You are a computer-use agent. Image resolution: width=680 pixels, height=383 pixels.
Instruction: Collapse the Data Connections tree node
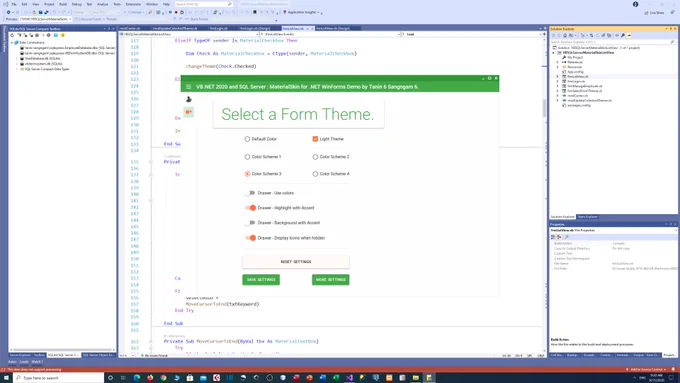tap(12, 43)
